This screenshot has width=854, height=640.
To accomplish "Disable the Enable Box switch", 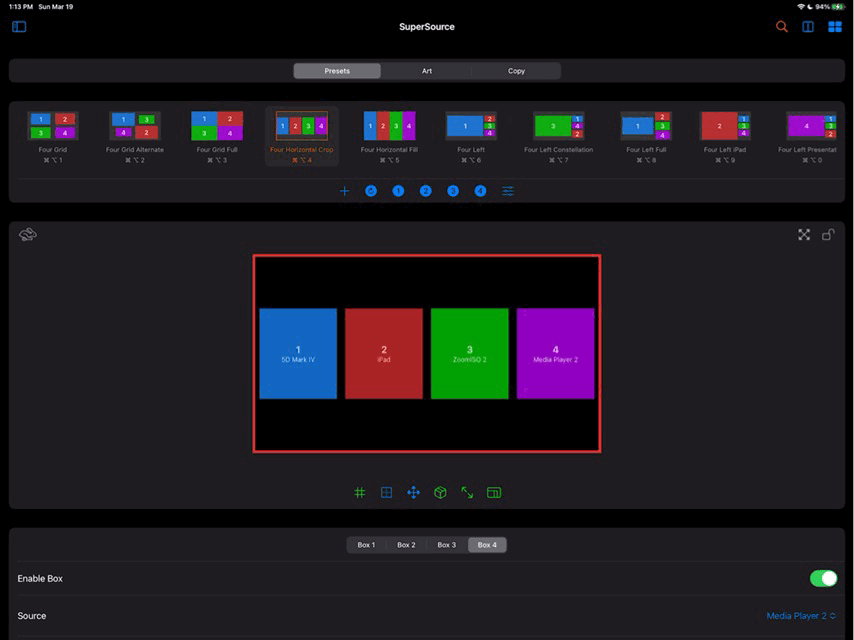I will click(x=822, y=579).
